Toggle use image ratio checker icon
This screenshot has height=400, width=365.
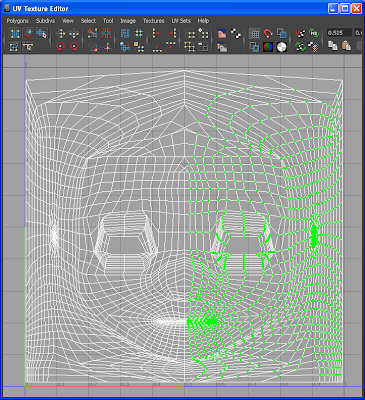314,47
